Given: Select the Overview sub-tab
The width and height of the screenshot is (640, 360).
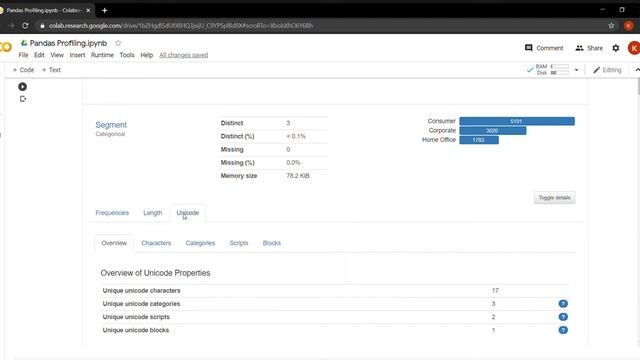Looking at the screenshot, I should coord(114,243).
